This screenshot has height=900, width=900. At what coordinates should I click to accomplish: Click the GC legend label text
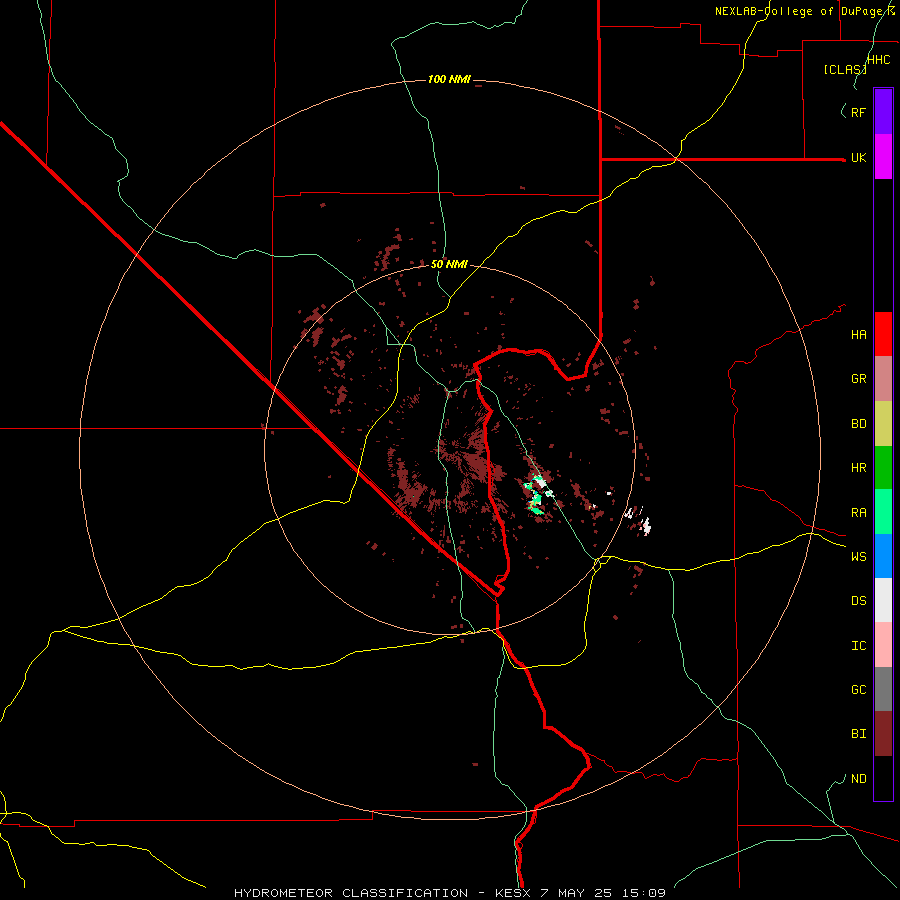tap(858, 690)
